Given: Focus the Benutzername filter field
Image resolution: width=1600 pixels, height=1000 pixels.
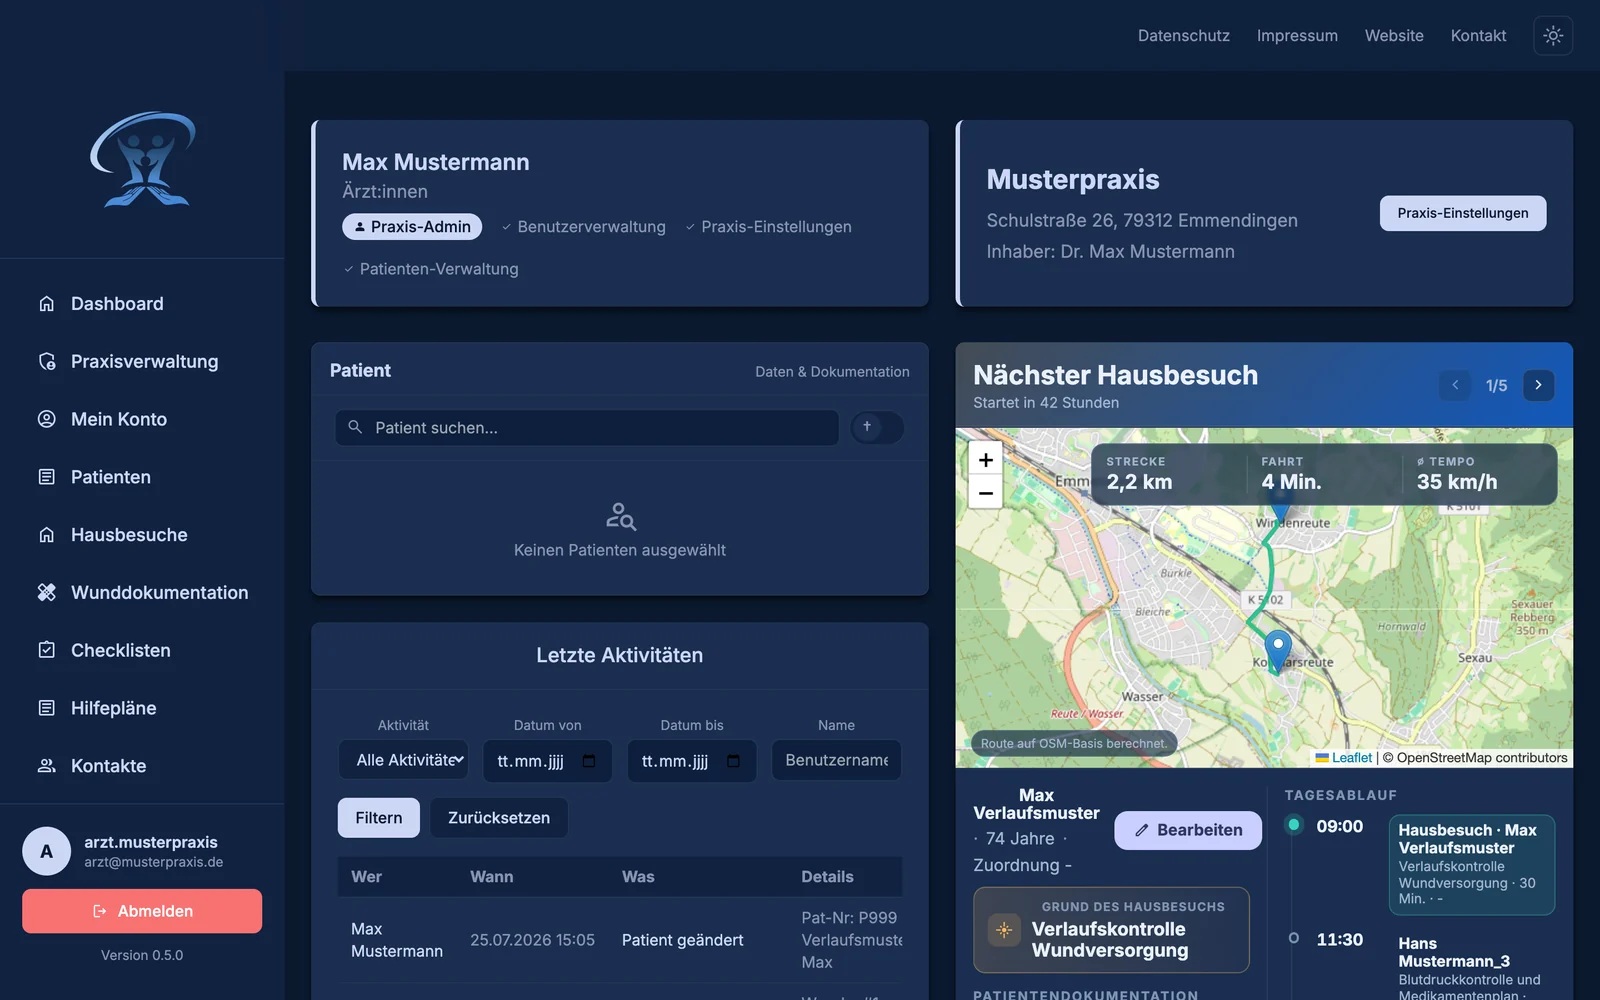Looking at the screenshot, I should [836, 760].
